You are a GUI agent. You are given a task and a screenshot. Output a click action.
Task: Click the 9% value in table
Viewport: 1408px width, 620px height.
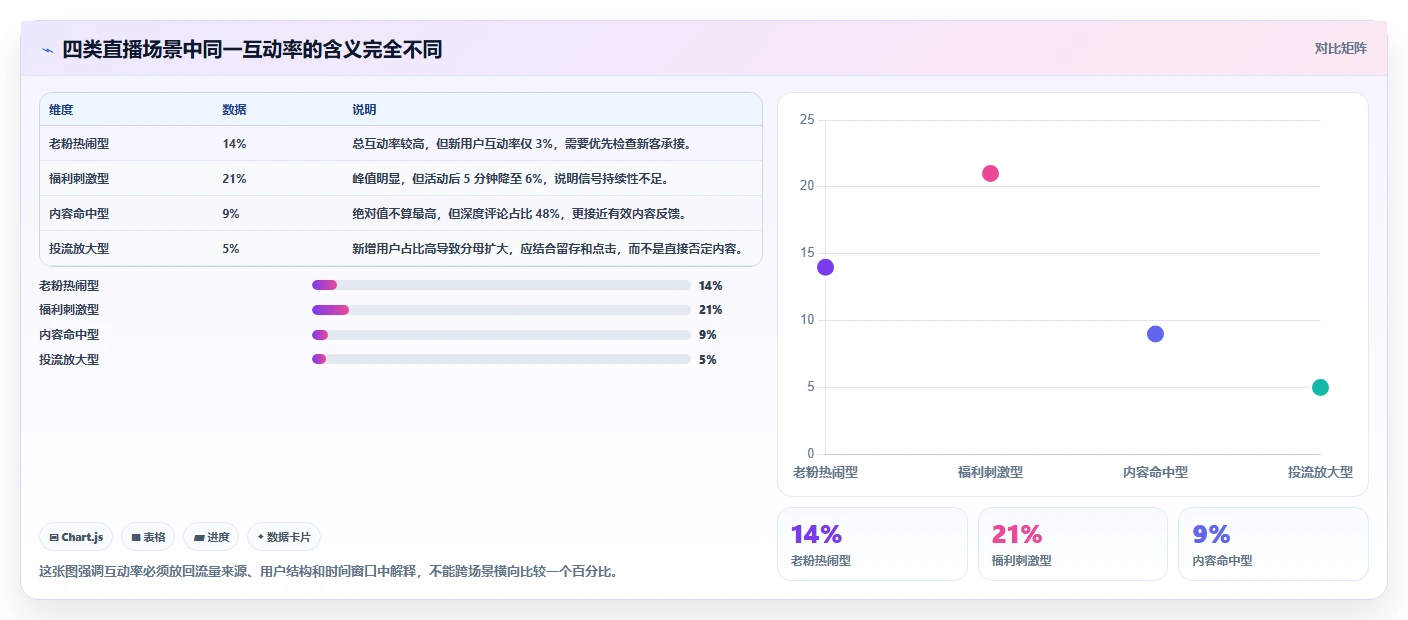click(x=231, y=214)
